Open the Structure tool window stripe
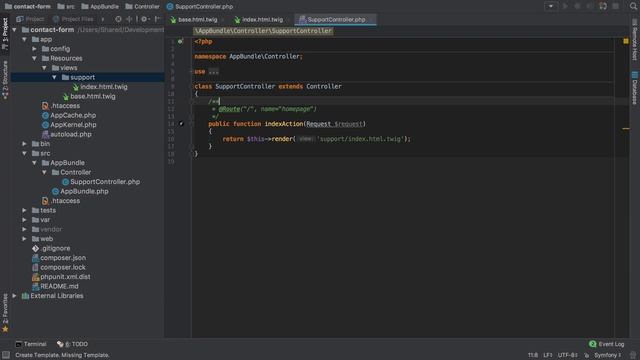Viewport: 640px width, 360px height. 5,80
